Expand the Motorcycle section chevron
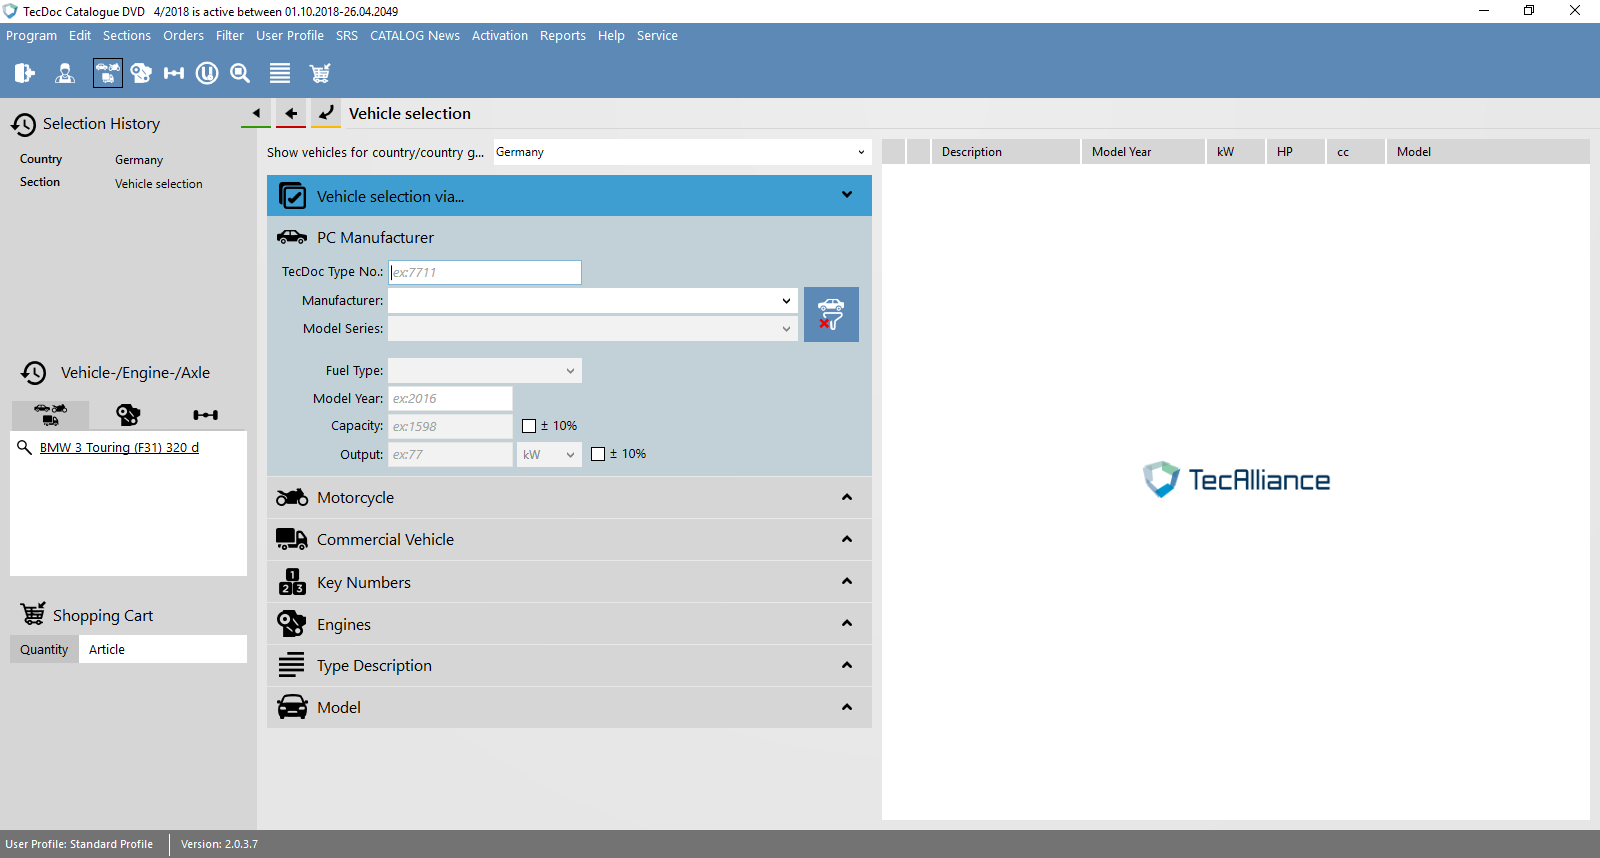The height and width of the screenshot is (858, 1600). (847, 497)
